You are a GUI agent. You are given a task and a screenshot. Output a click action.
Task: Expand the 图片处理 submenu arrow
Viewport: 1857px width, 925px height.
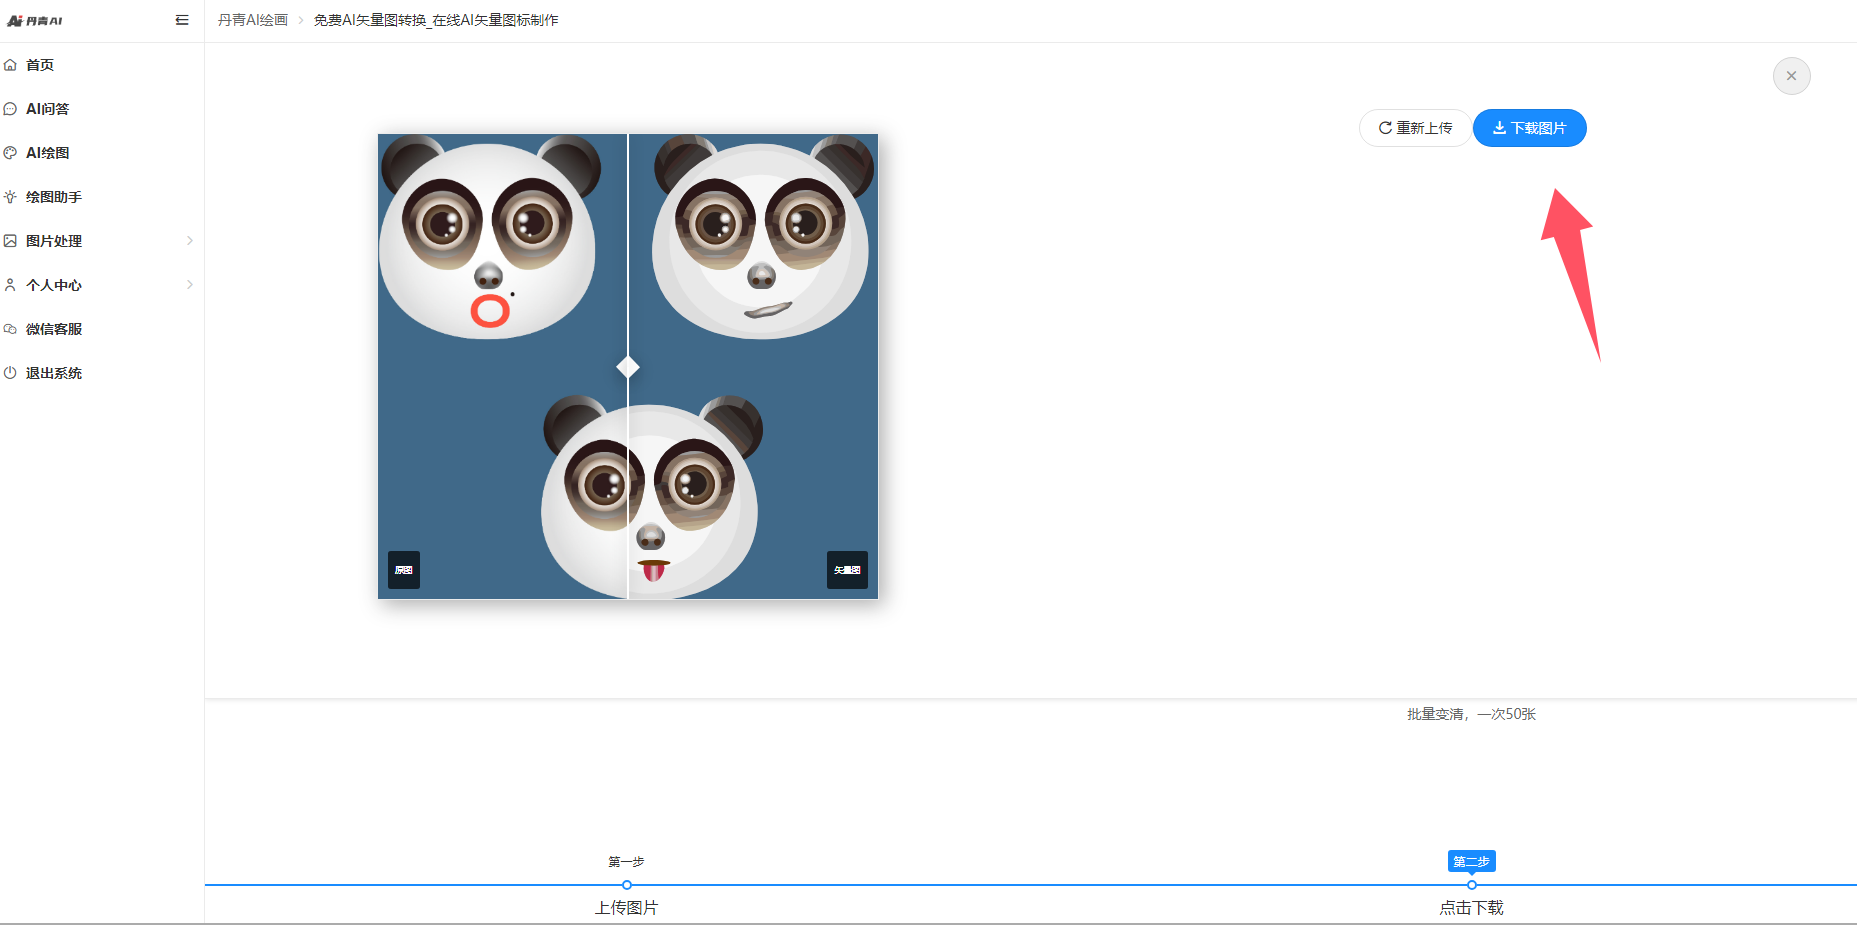pyautogui.click(x=190, y=241)
